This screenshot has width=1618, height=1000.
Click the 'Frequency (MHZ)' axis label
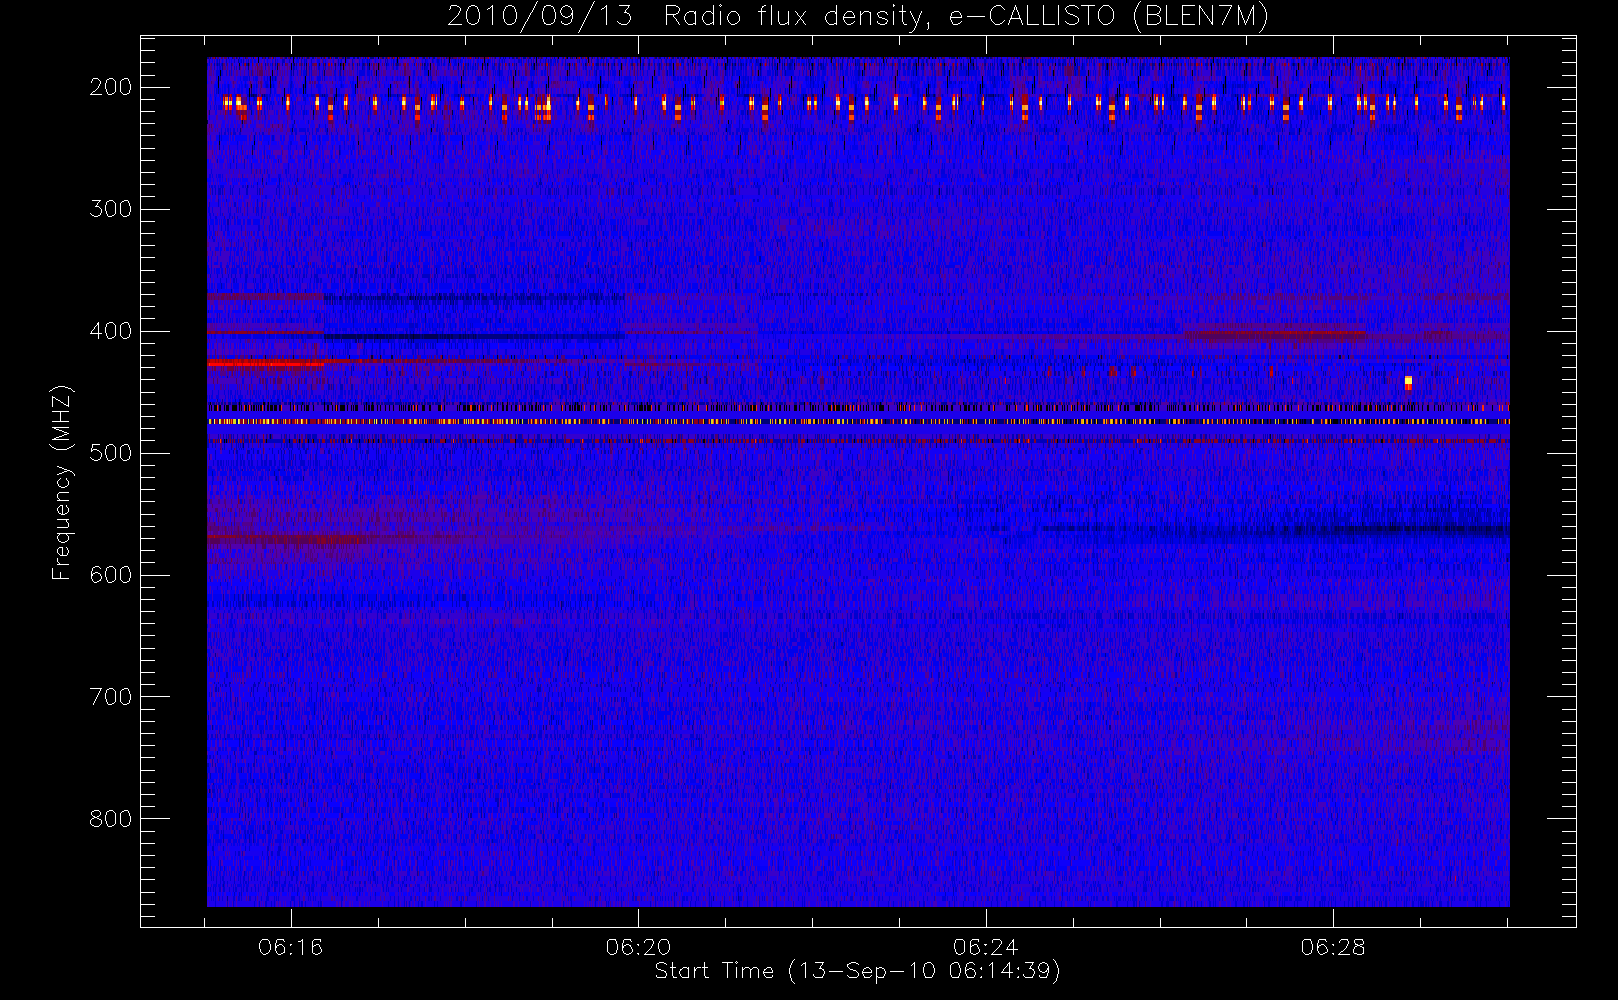(62, 482)
